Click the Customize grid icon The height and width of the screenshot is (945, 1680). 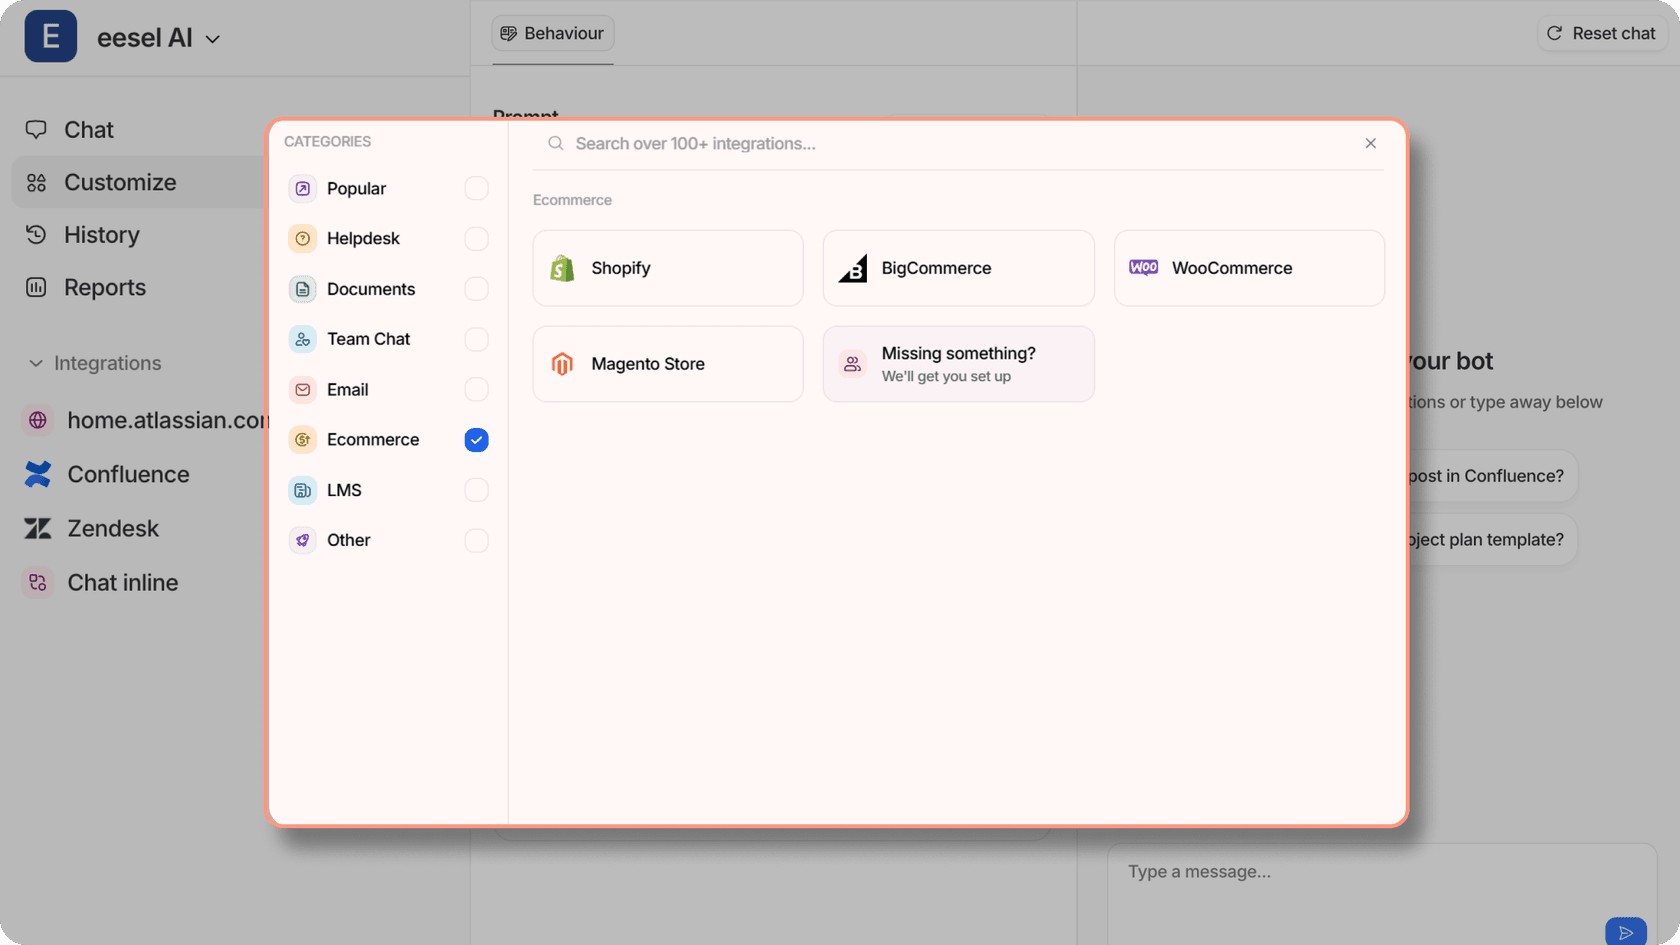[36, 182]
